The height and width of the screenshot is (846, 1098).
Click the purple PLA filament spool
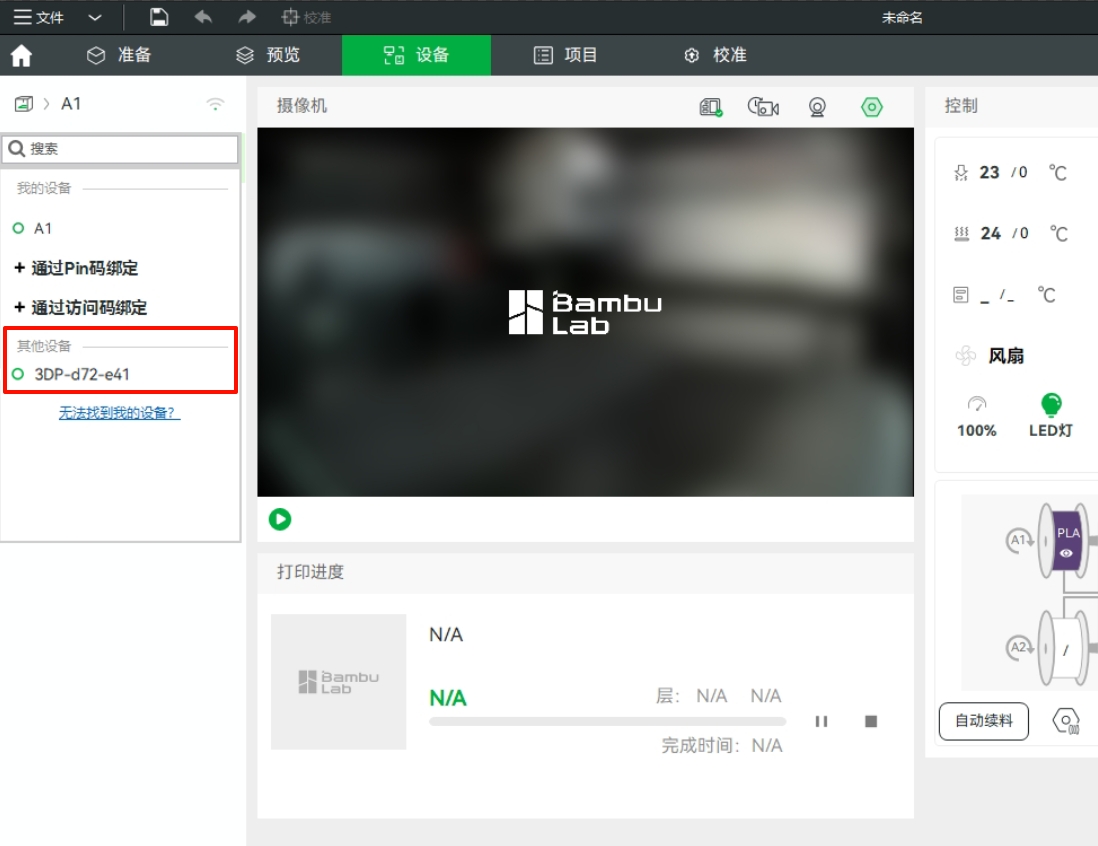point(1066,541)
